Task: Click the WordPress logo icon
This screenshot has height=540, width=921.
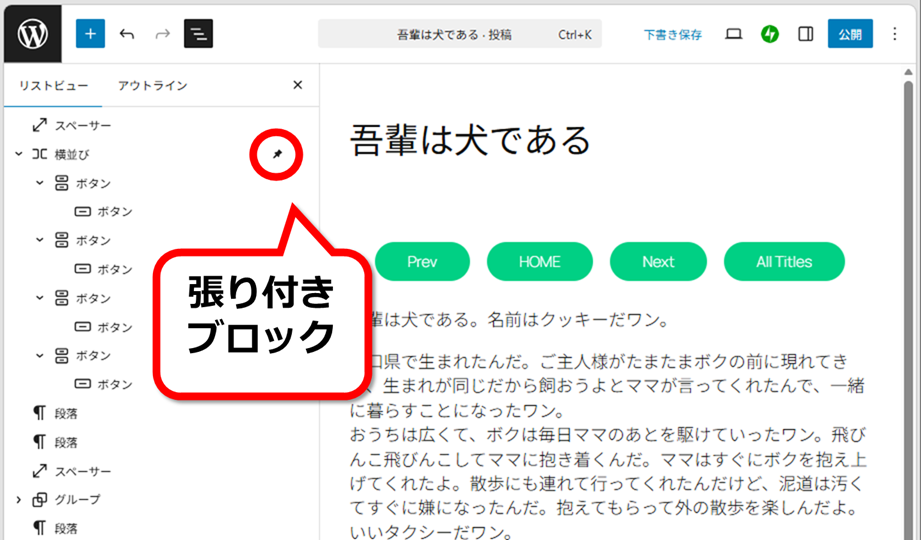Action: pyautogui.click(x=32, y=33)
